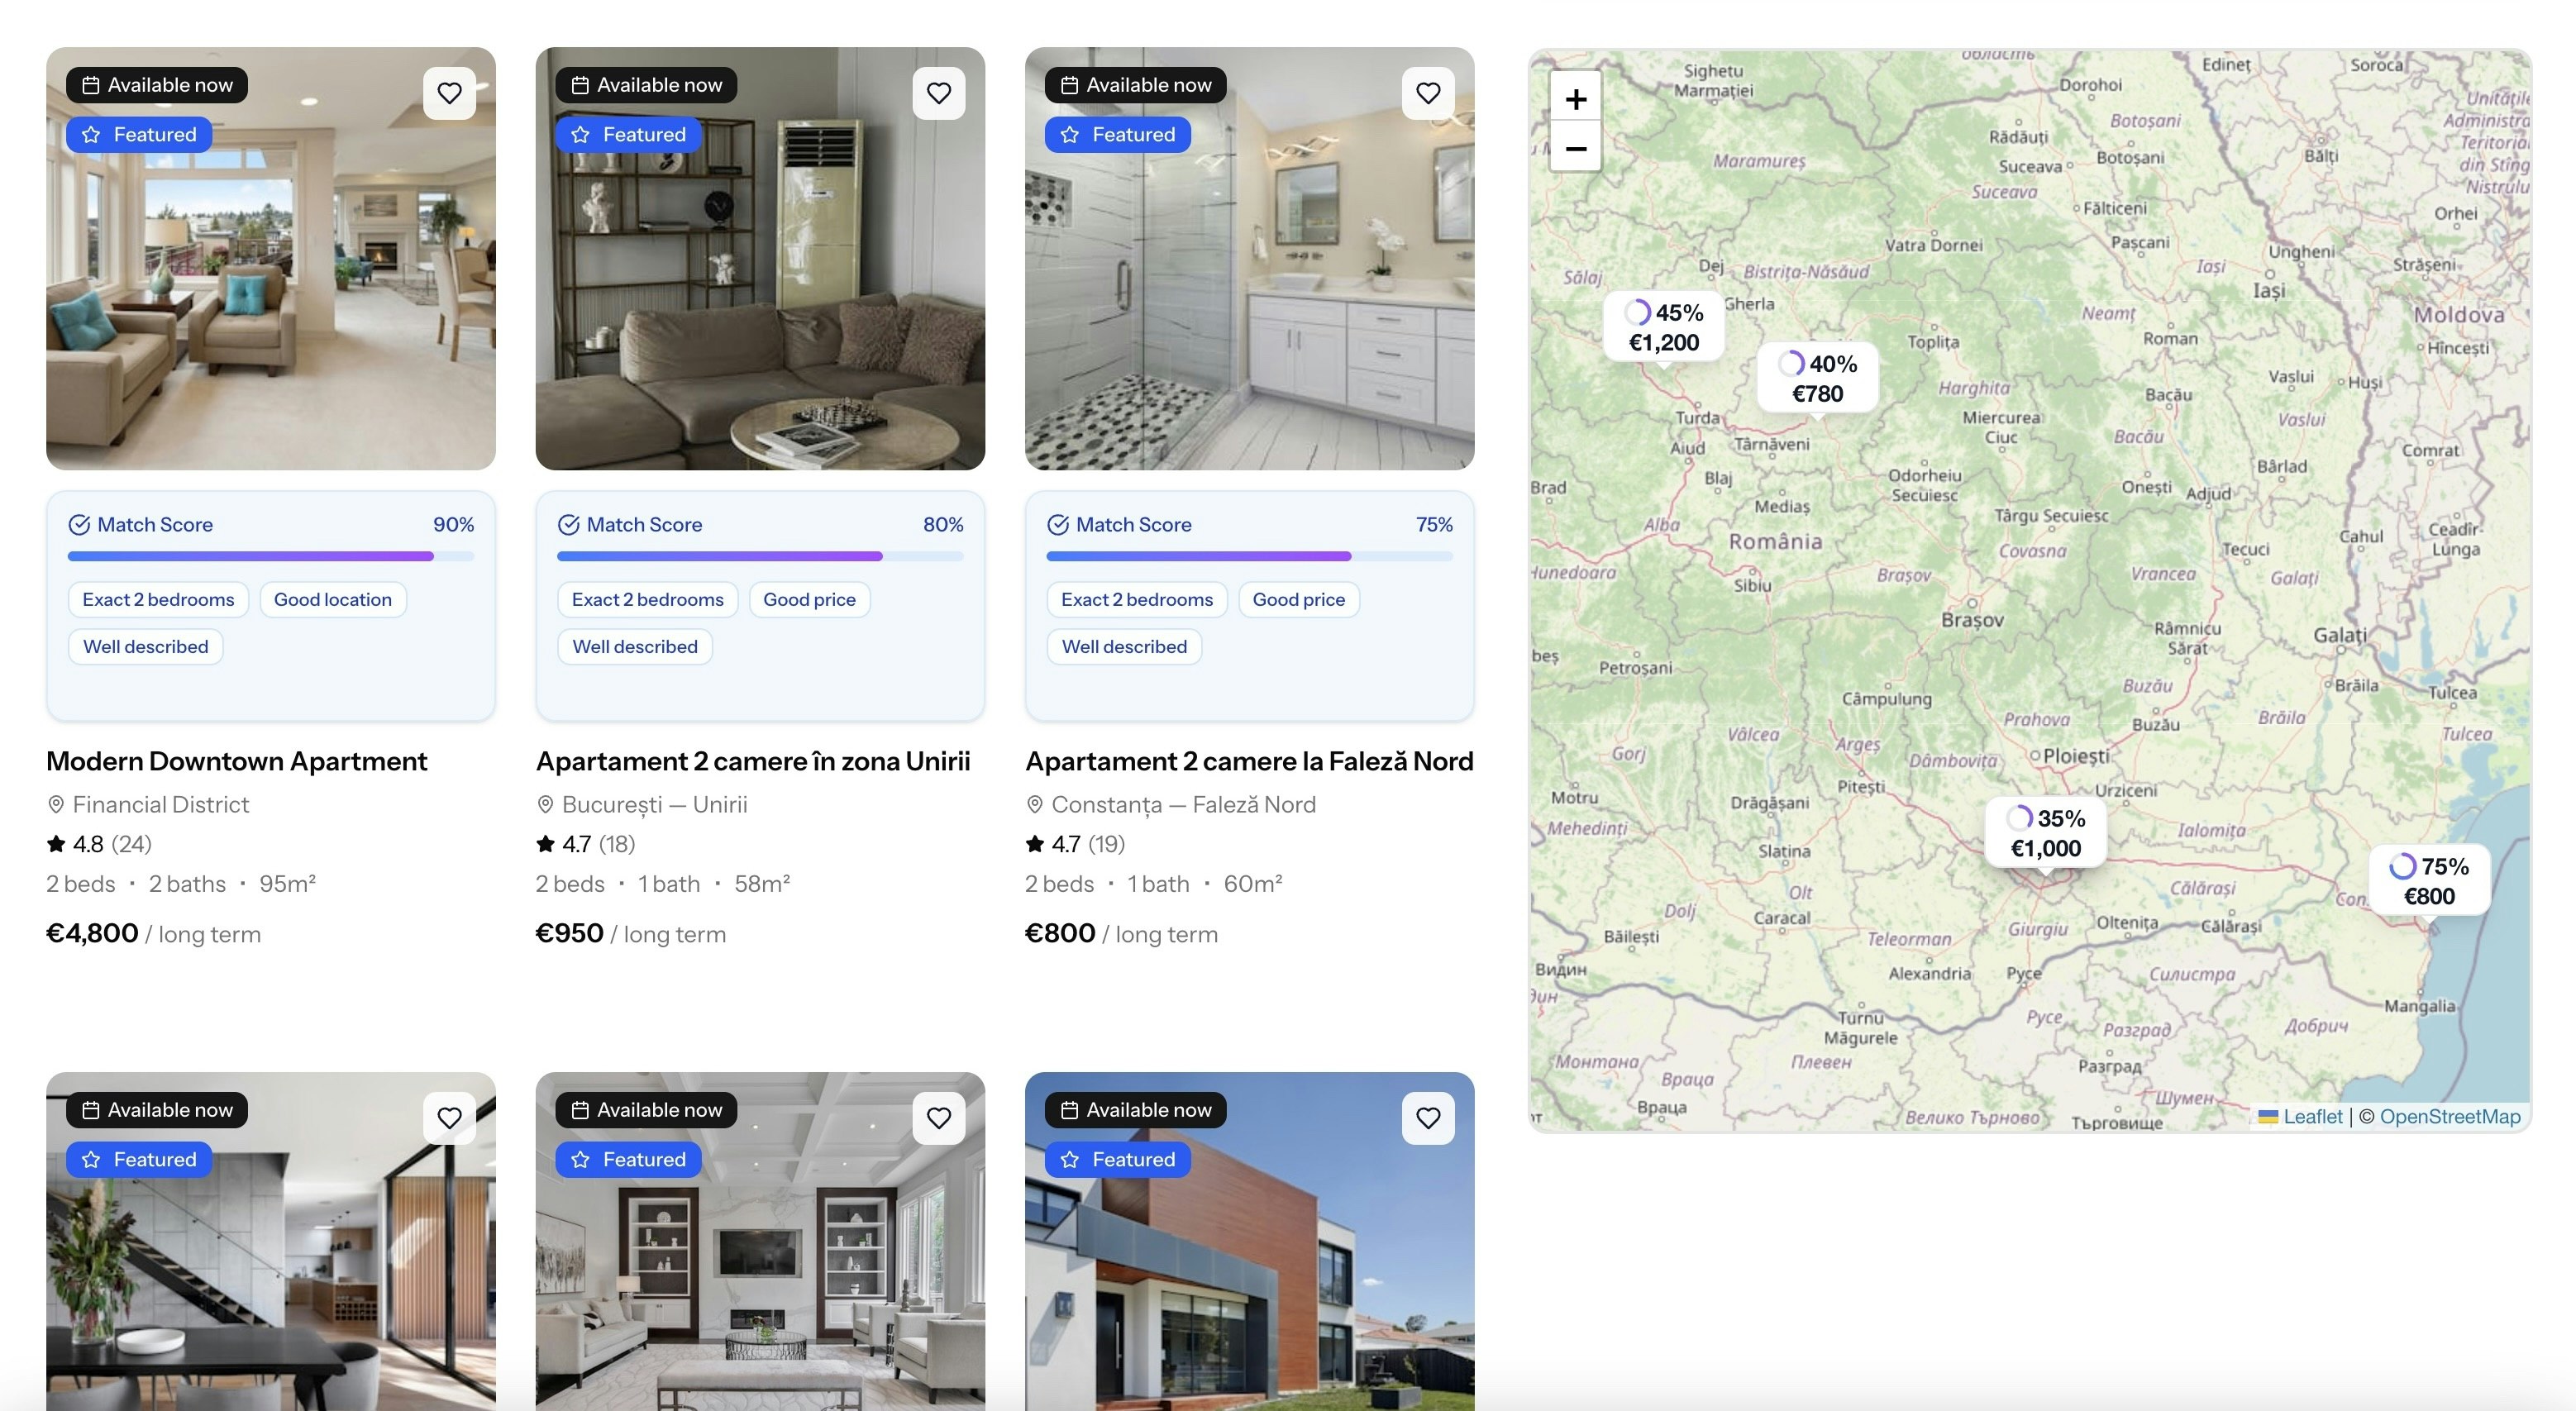This screenshot has width=2576, height=1411.
Task: Click "Good price" tag on the Faleză Nord card
Action: click(1299, 599)
